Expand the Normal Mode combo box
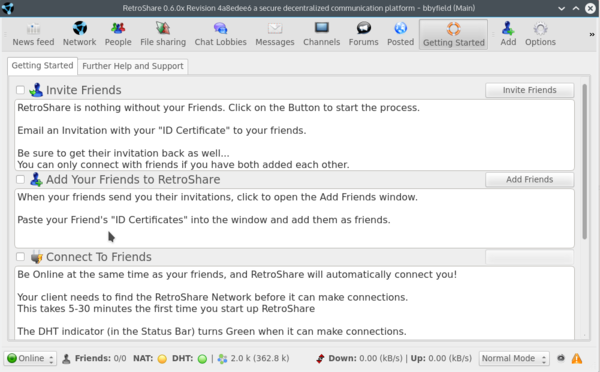This screenshot has height=372, width=600. [514, 359]
